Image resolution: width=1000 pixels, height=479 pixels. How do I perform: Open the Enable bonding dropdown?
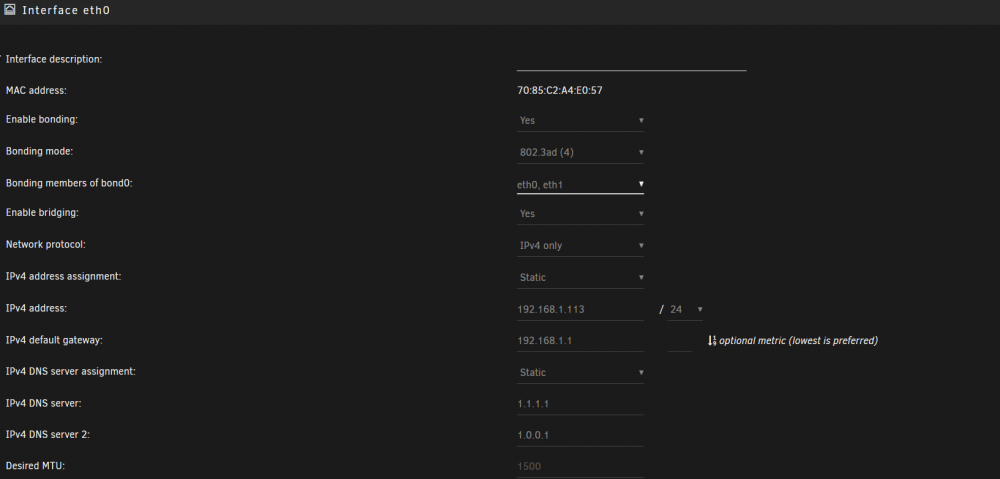click(580, 121)
